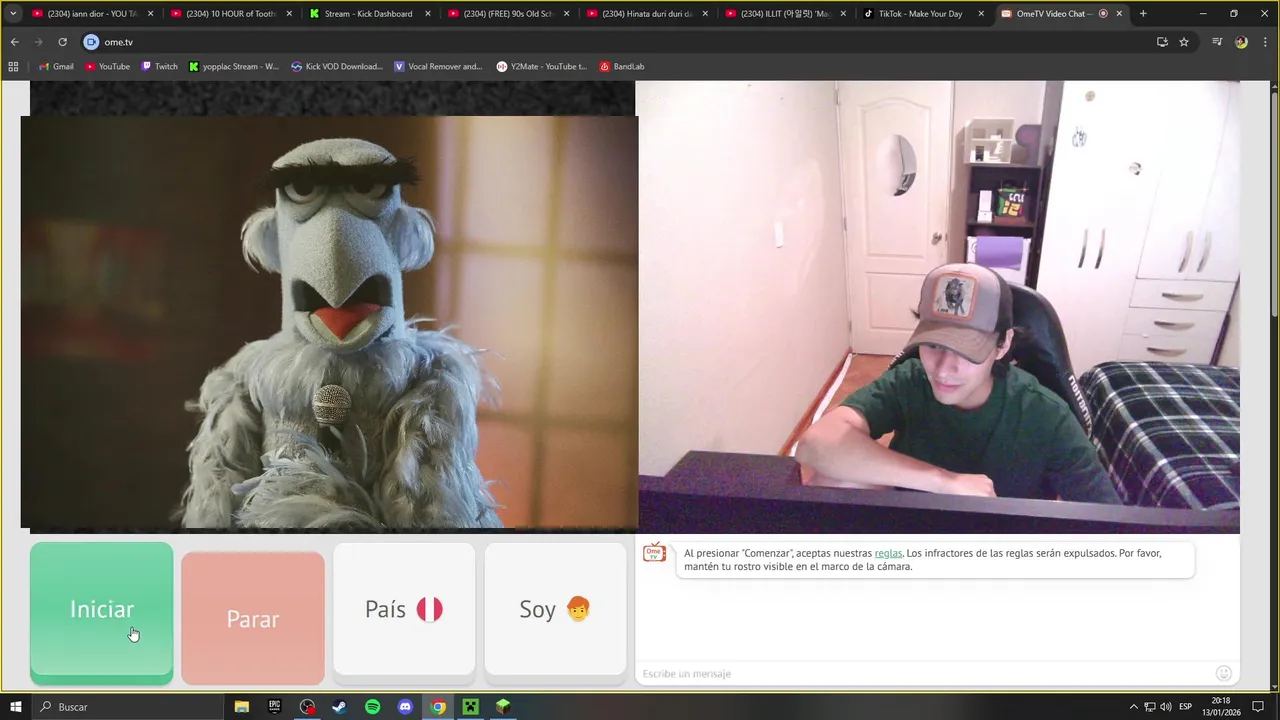This screenshot has width=1280, height=720.
Task: Close the TikTok - Make Your Day tab
Action: [981, 14]
